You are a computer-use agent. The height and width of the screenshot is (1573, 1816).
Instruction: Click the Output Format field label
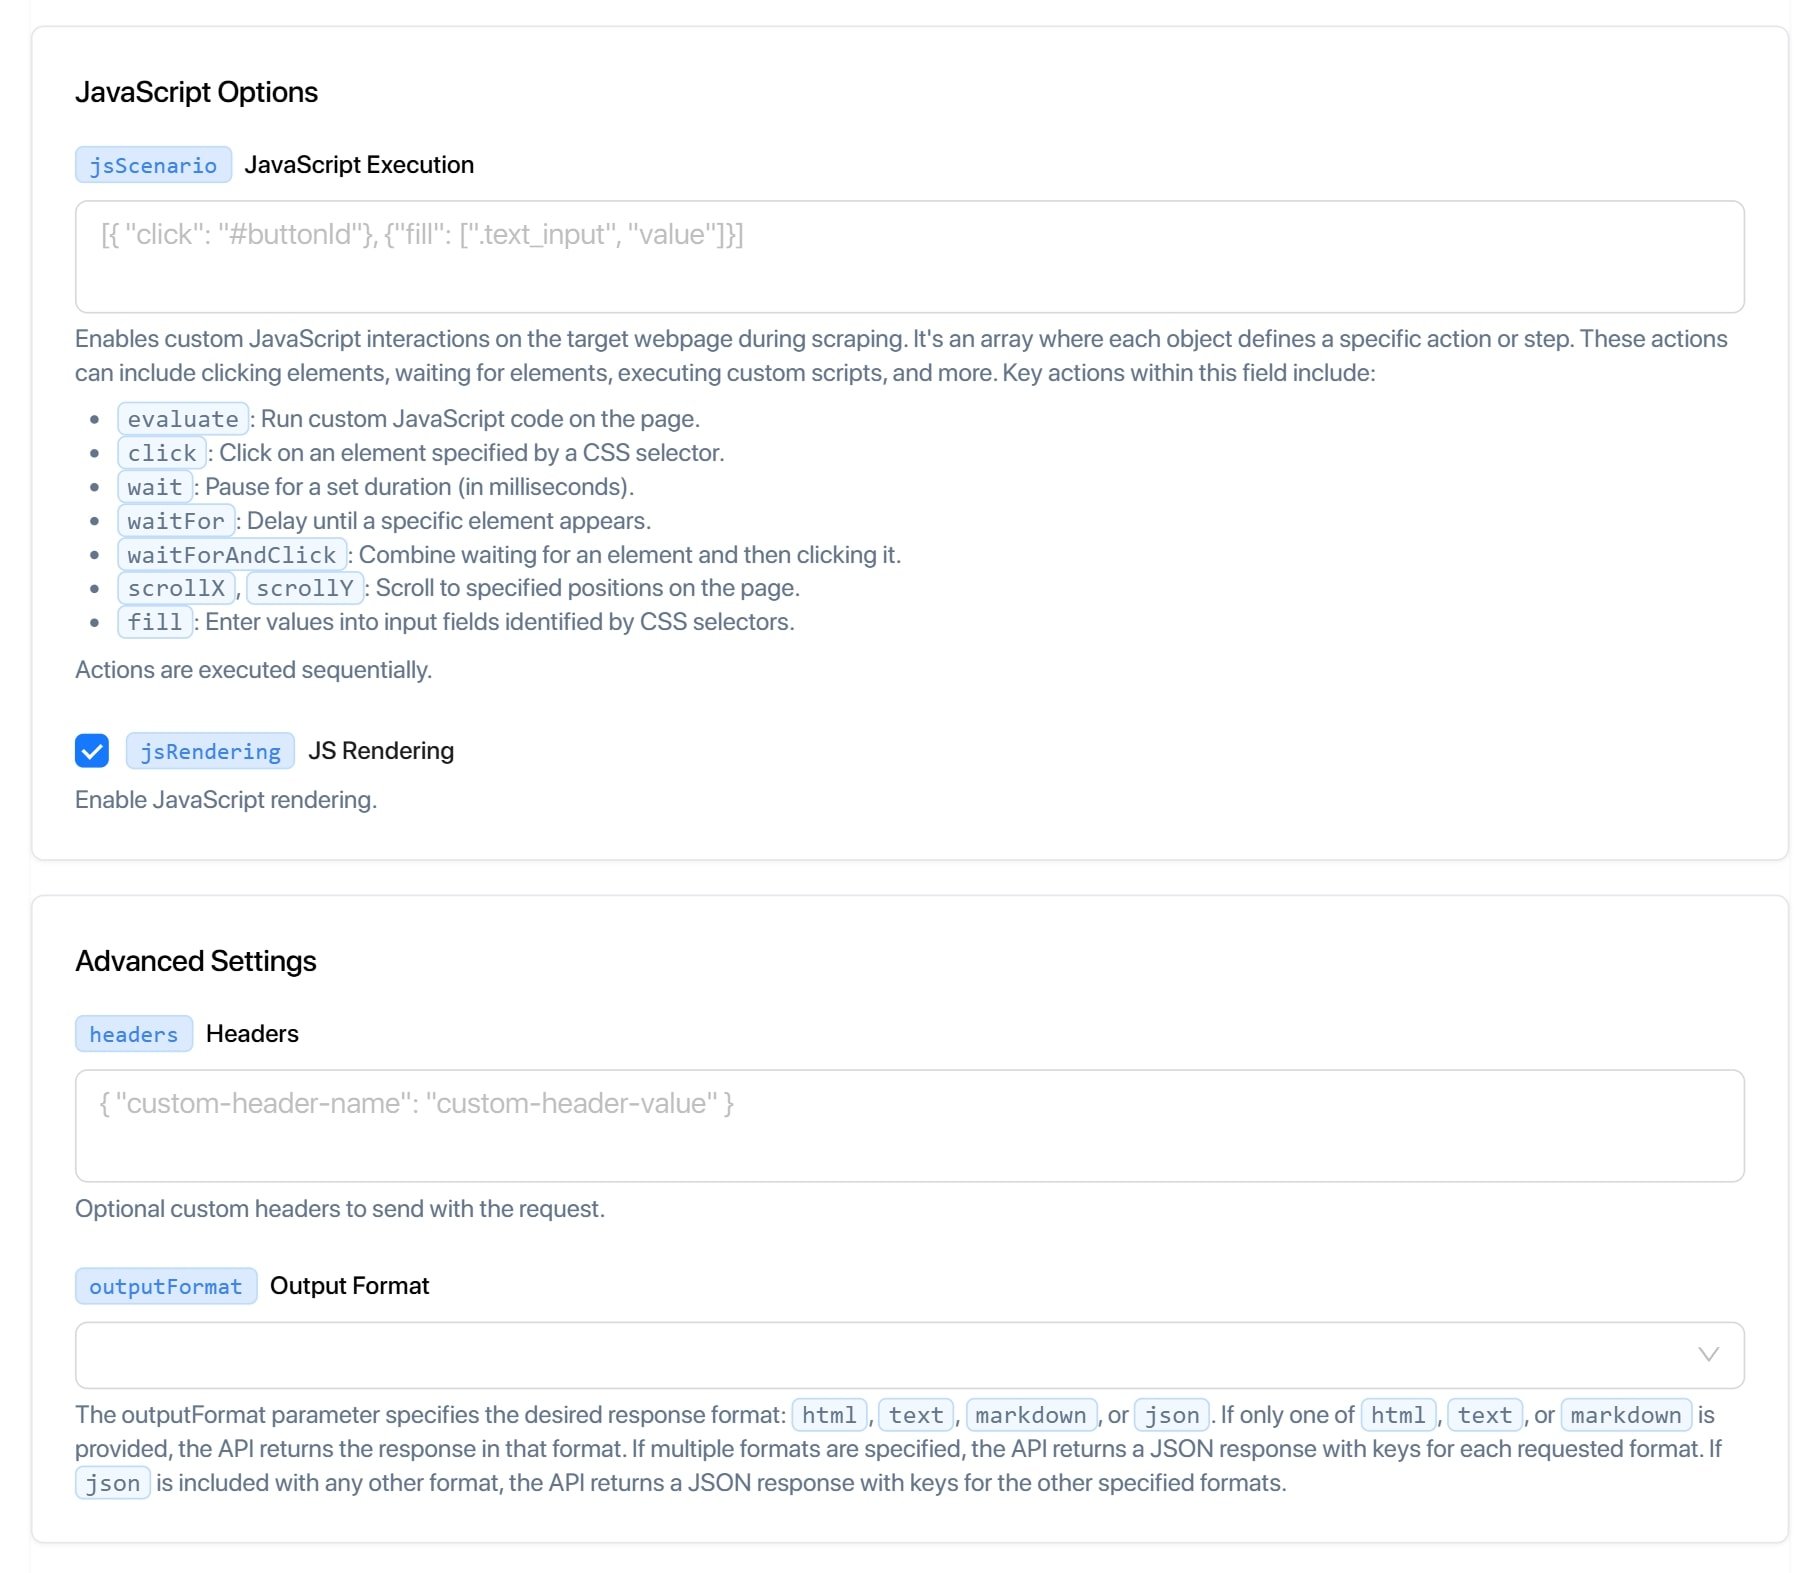click(349, 1286)
